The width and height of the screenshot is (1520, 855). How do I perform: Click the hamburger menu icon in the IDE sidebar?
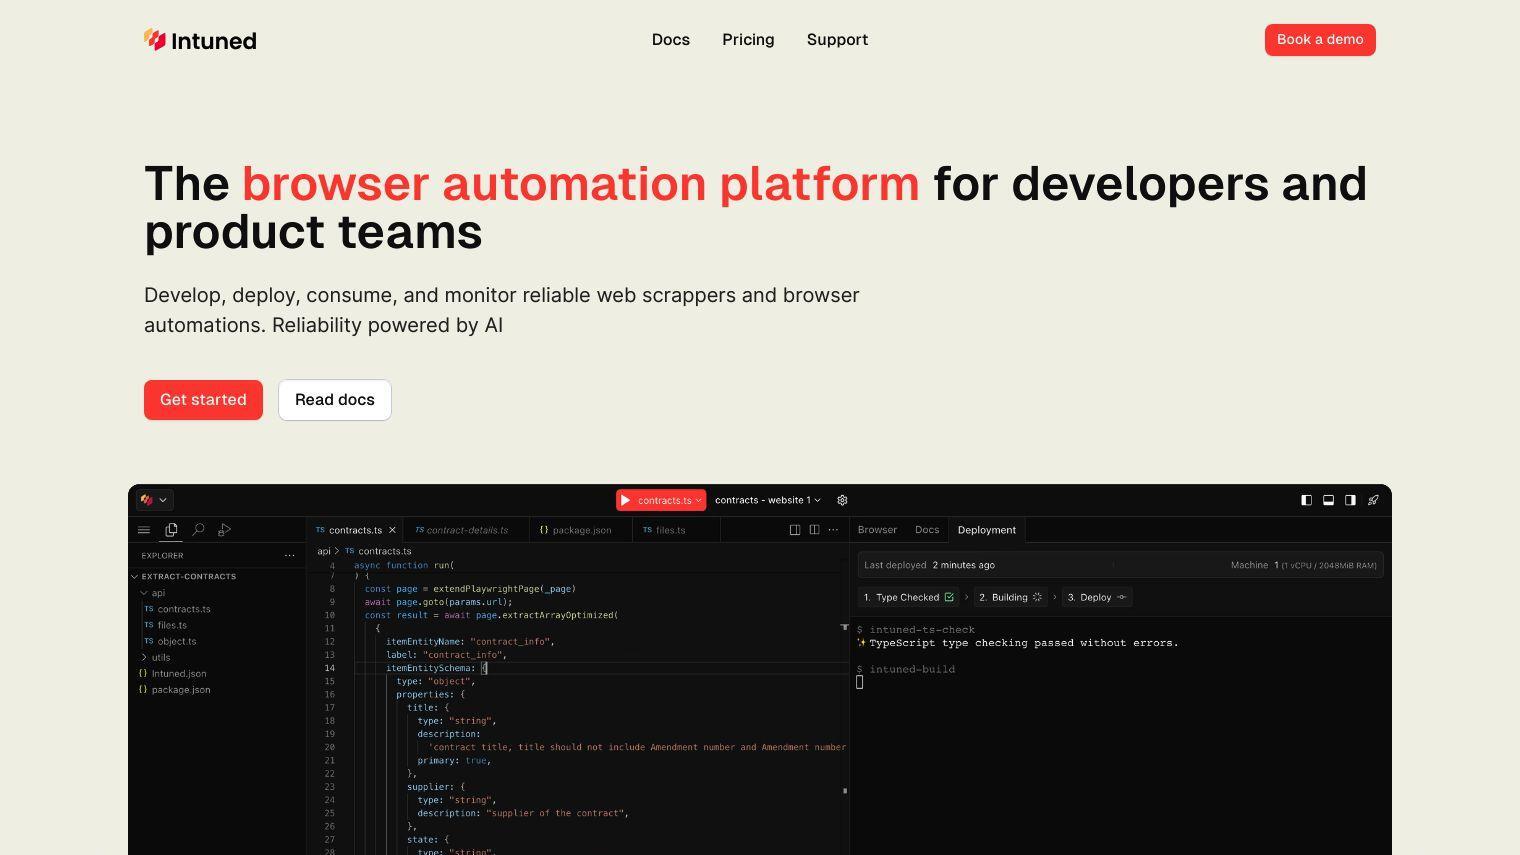(x=144, y=530)
